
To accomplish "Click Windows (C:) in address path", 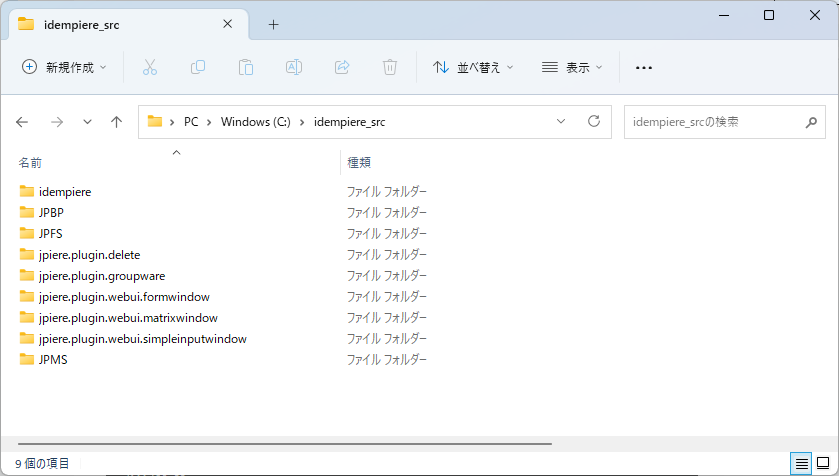I will [x=256, y=122].
